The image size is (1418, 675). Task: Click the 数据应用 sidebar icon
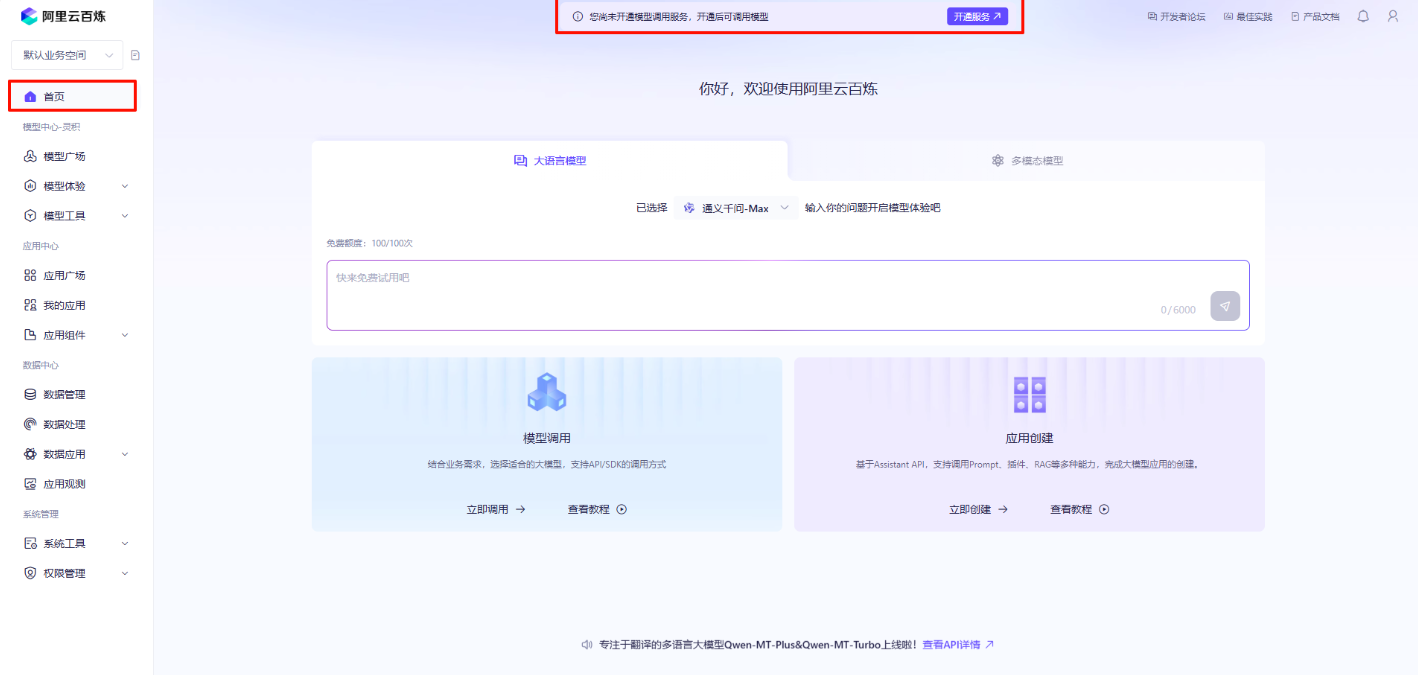(x=30, y=454)
